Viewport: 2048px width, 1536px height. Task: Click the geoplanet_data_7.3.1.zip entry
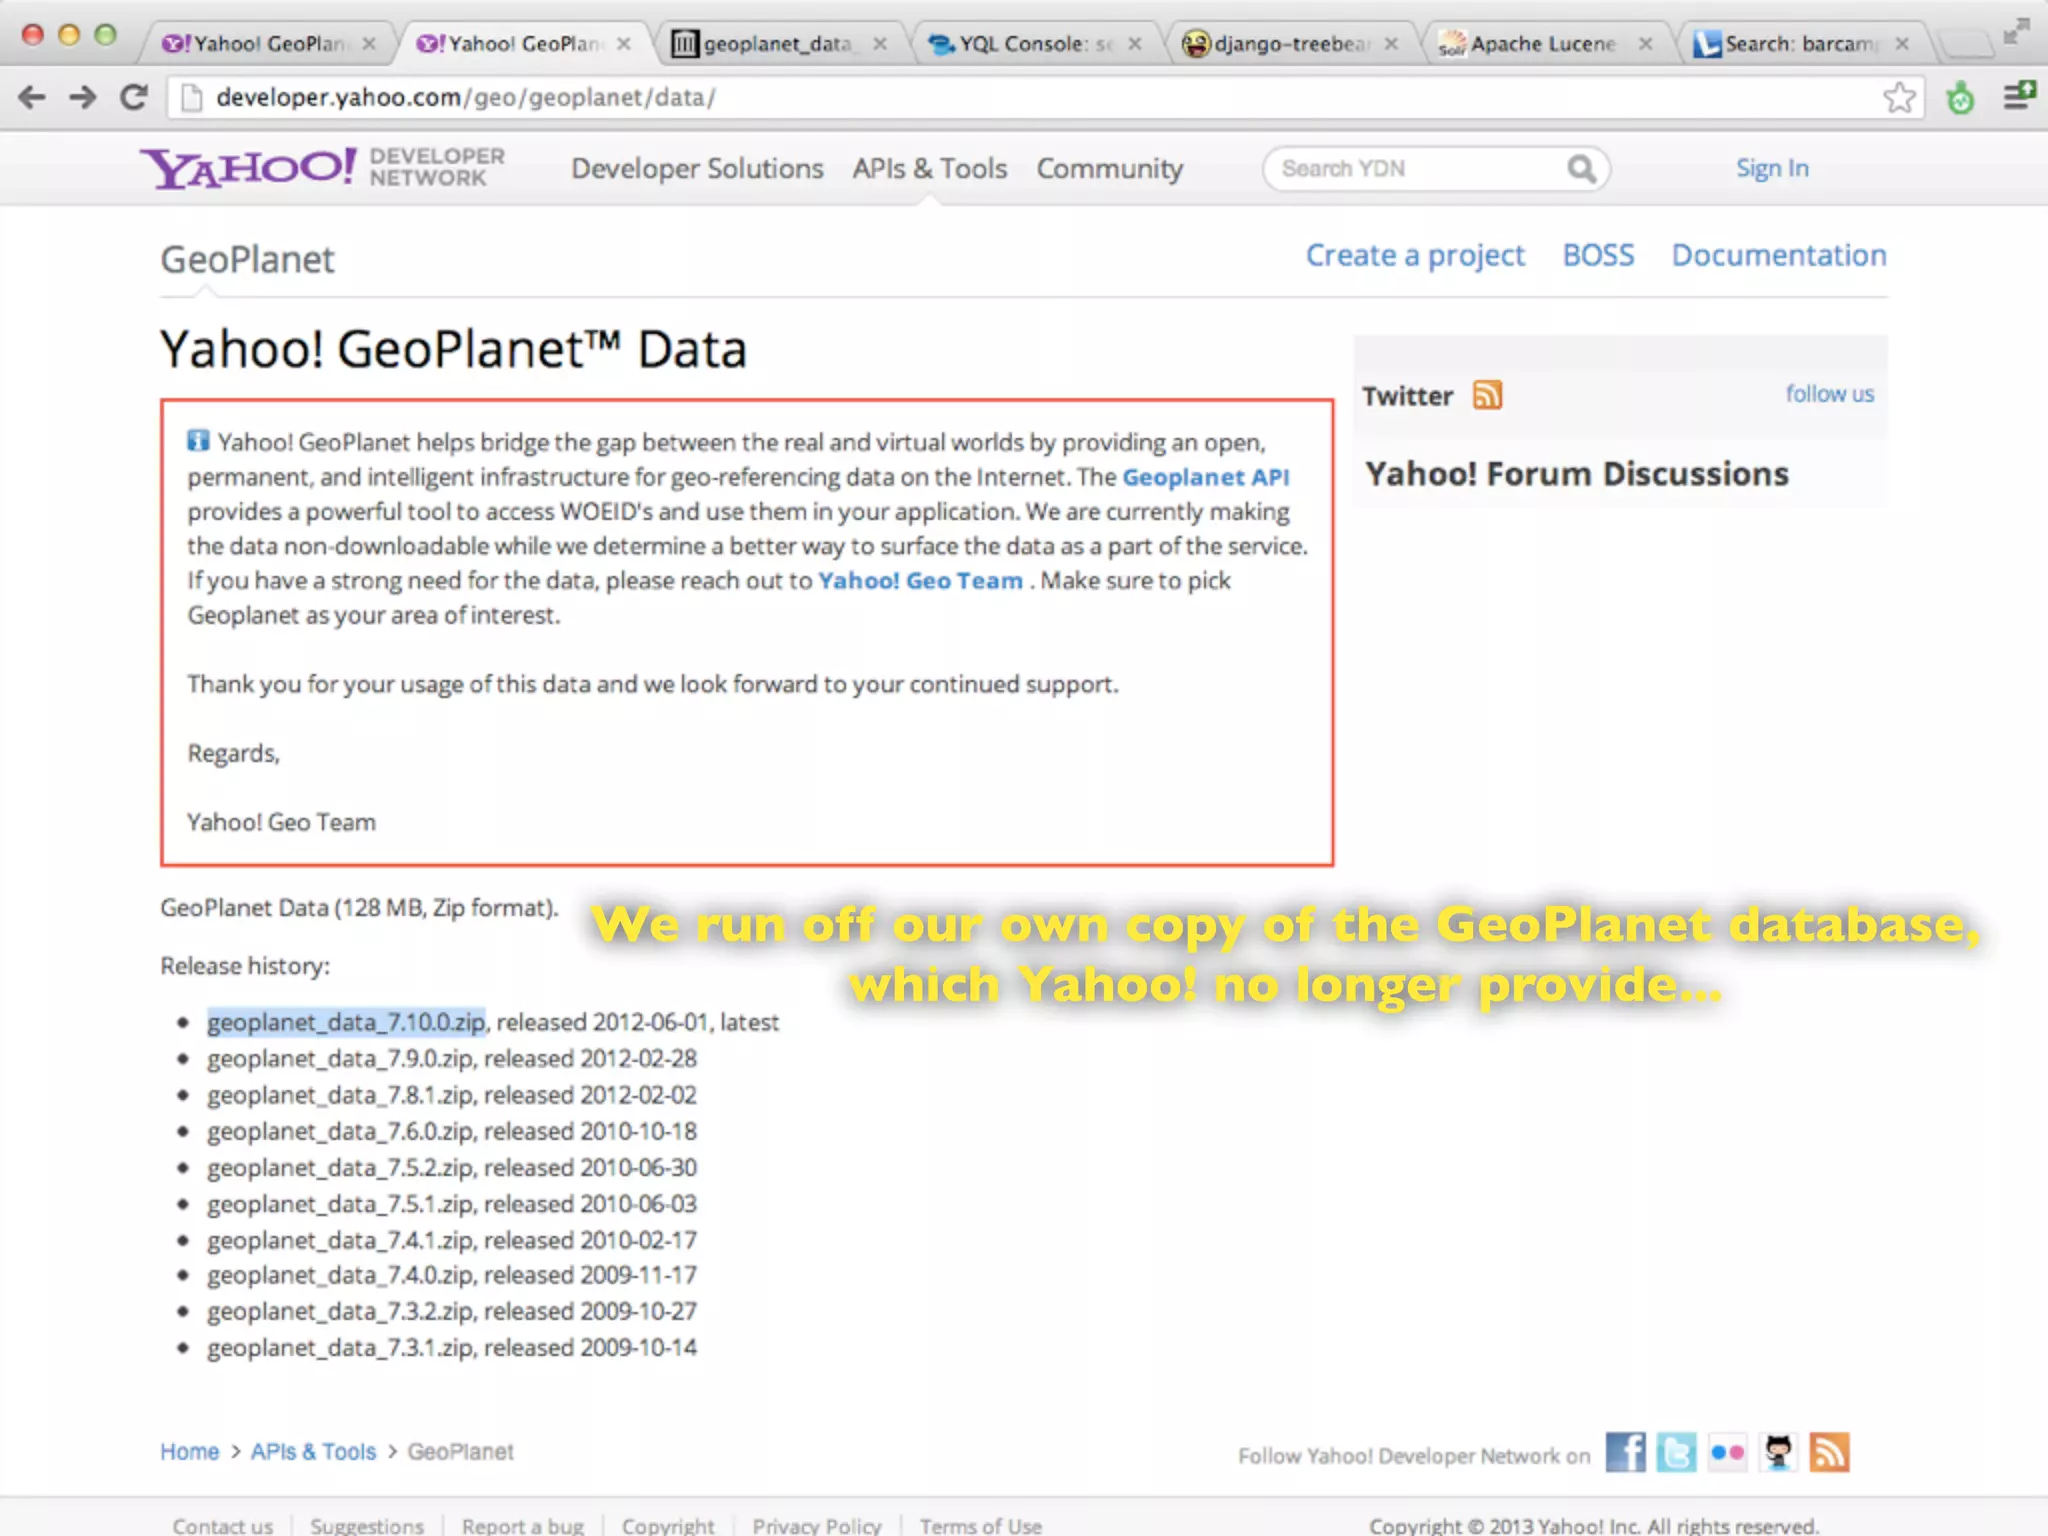(340, 1348)
